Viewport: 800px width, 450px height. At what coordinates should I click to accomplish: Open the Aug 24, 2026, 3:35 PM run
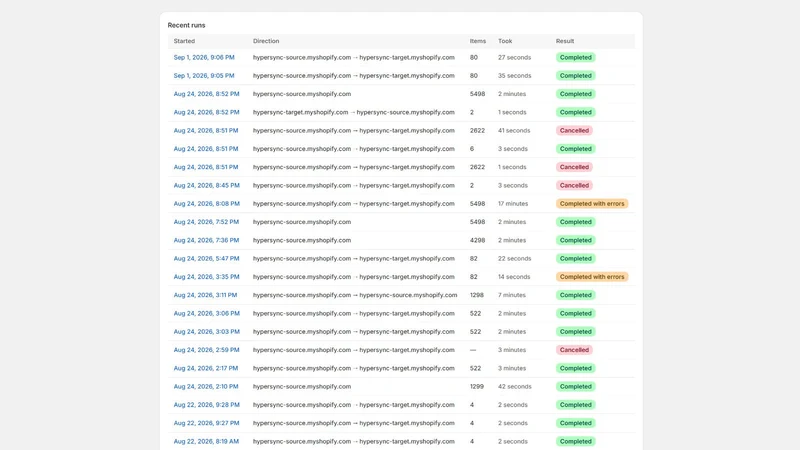[x=206, y=277]
